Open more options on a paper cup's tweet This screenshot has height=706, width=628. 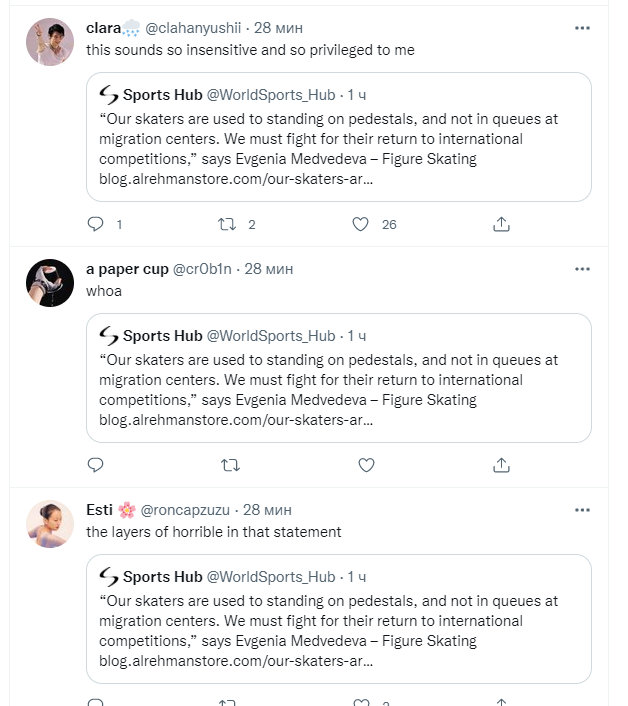pos(582,269)
